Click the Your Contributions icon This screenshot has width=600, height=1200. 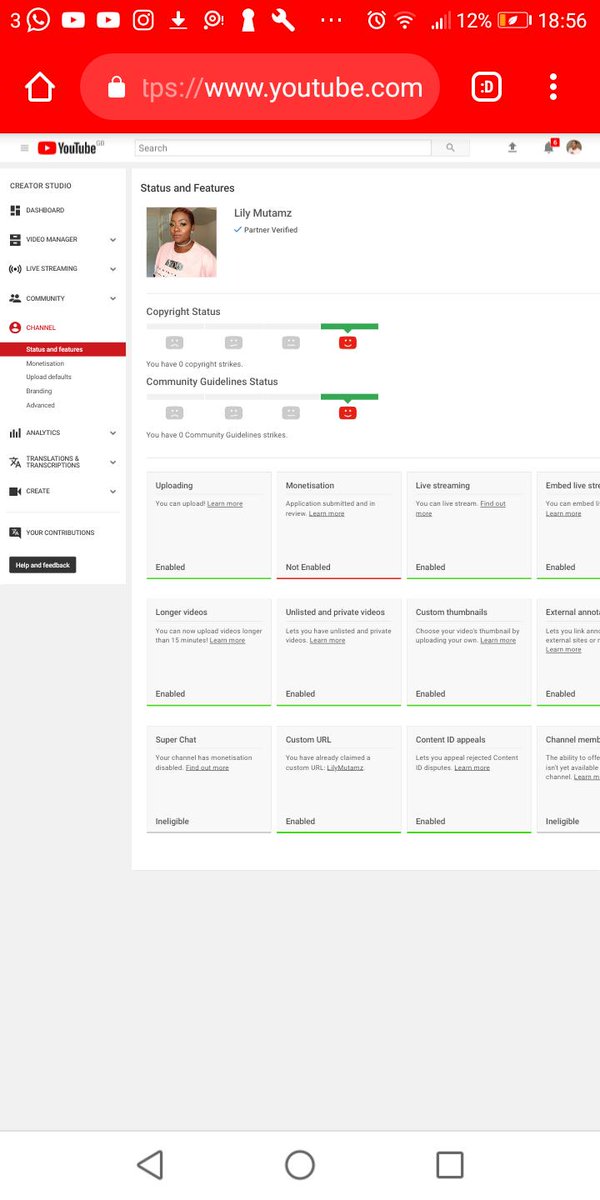[15, 533]
